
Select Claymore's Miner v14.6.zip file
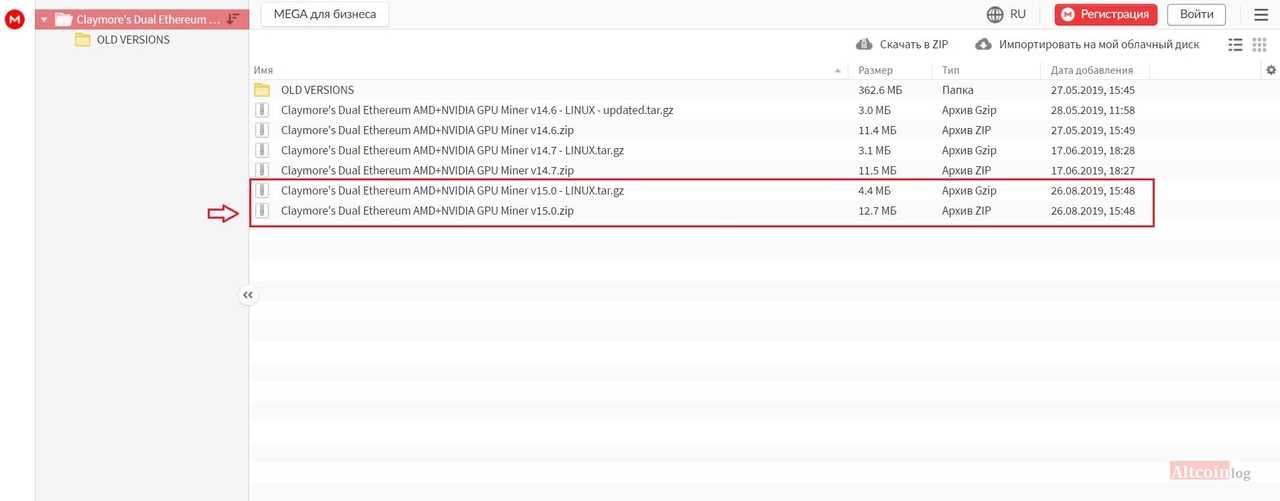click(x=427, y=130)
